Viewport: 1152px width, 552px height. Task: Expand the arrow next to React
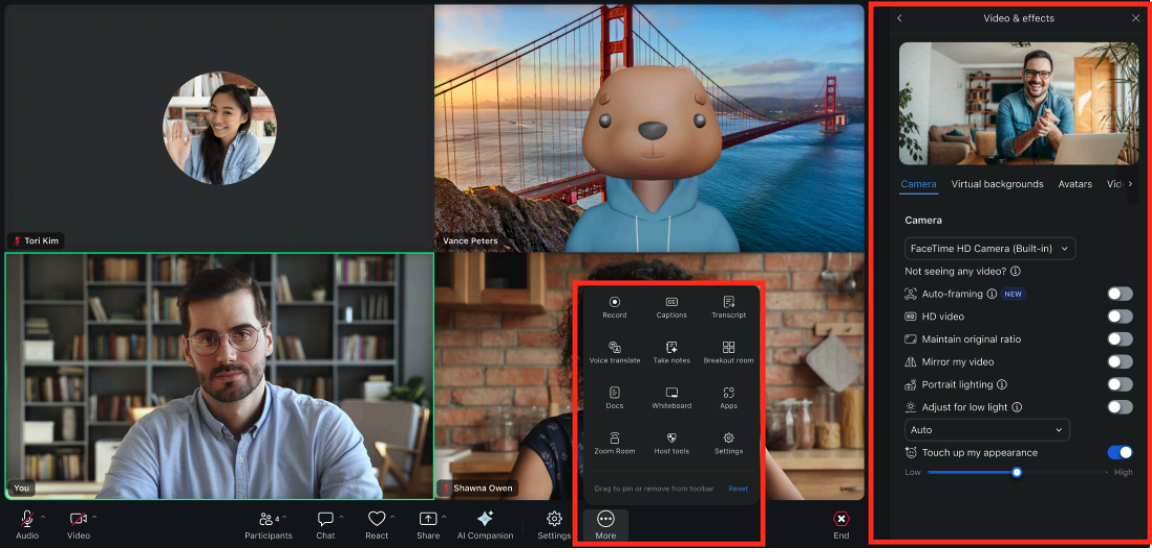point(393,517)
